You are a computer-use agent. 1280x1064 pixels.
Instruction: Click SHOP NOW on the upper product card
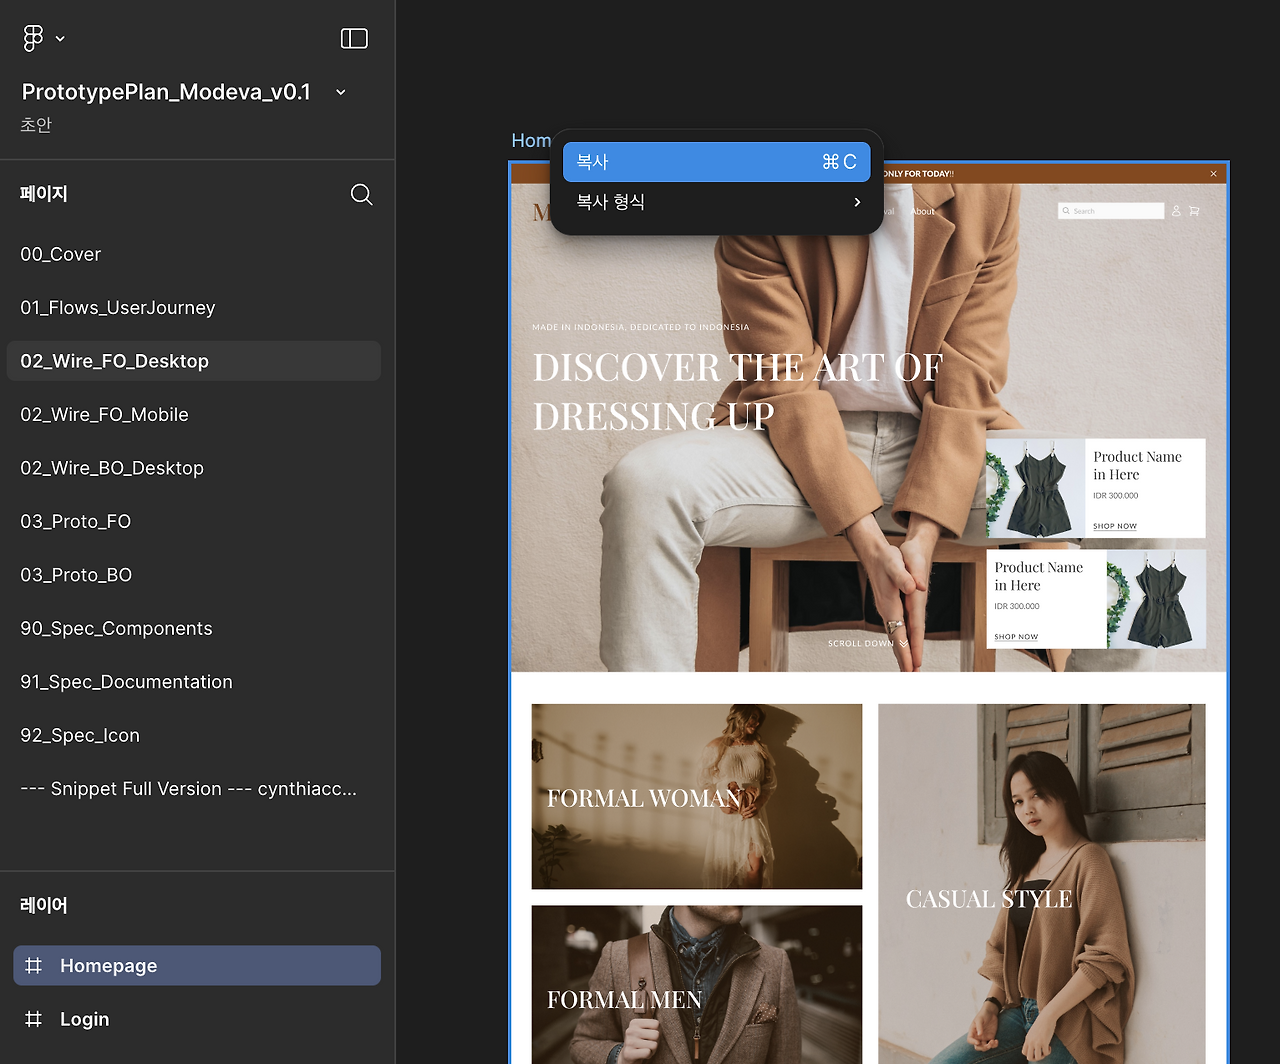pyautogui.click(x=1115, y=526)
